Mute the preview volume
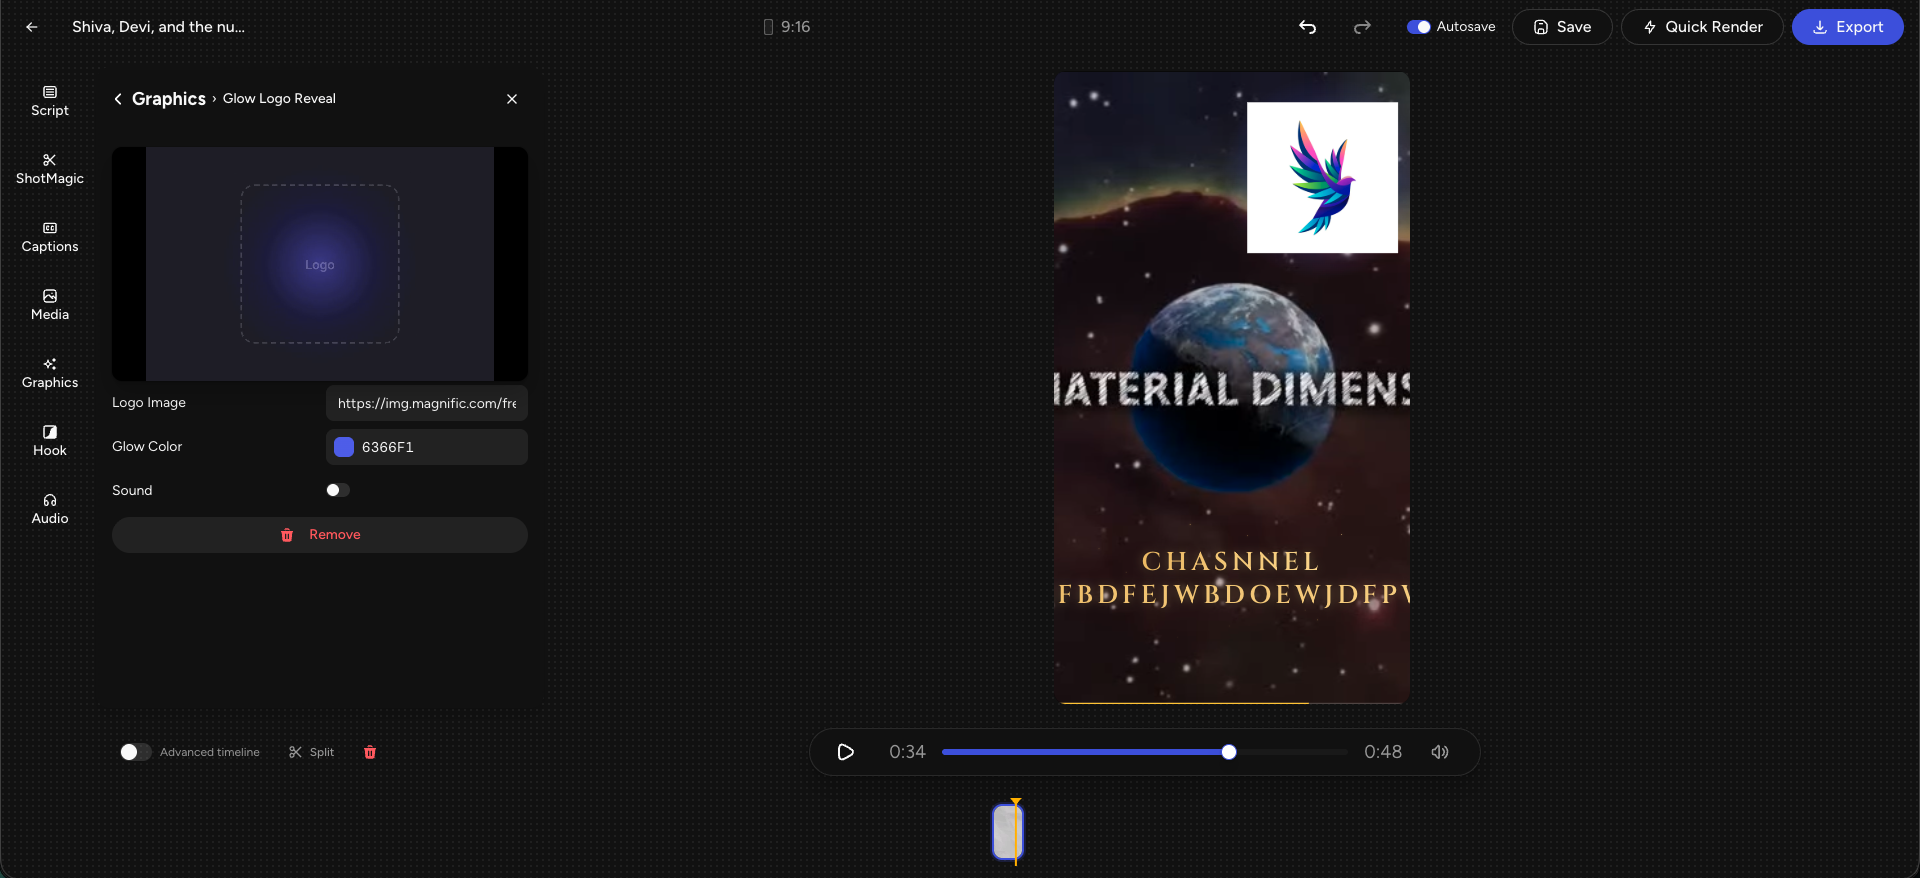The width and height of the screenshot is (1920, 878). point(1440,752)
